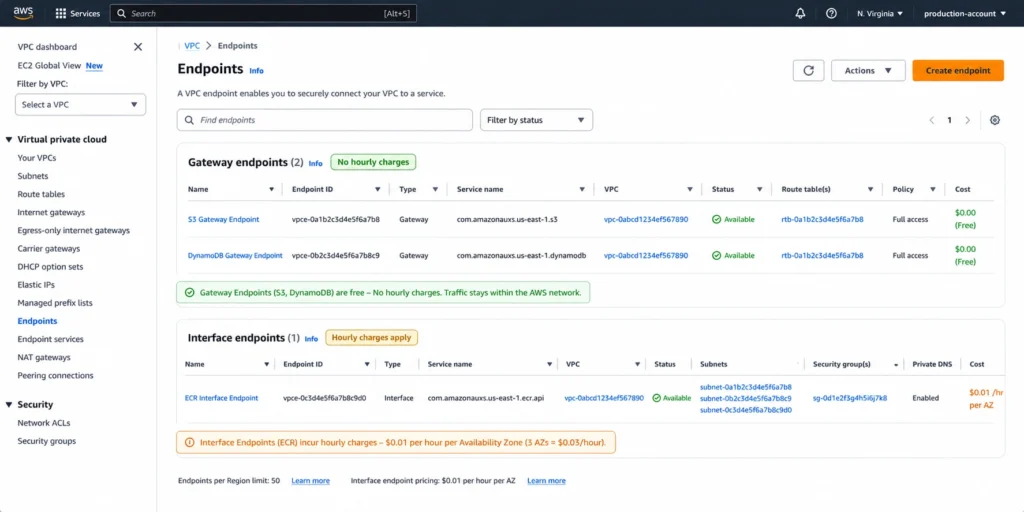Open the production-account menu
1024x512 pixels.
965,14
